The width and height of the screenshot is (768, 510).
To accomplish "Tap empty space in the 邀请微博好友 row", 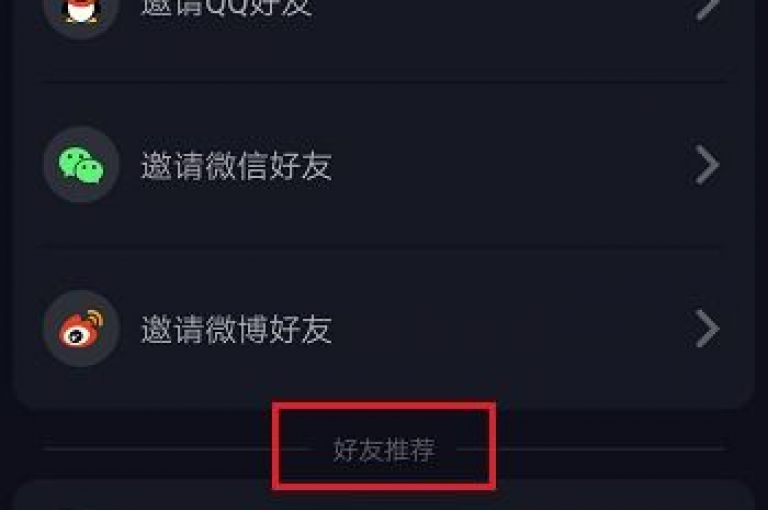I will click(x=509, y=329).
